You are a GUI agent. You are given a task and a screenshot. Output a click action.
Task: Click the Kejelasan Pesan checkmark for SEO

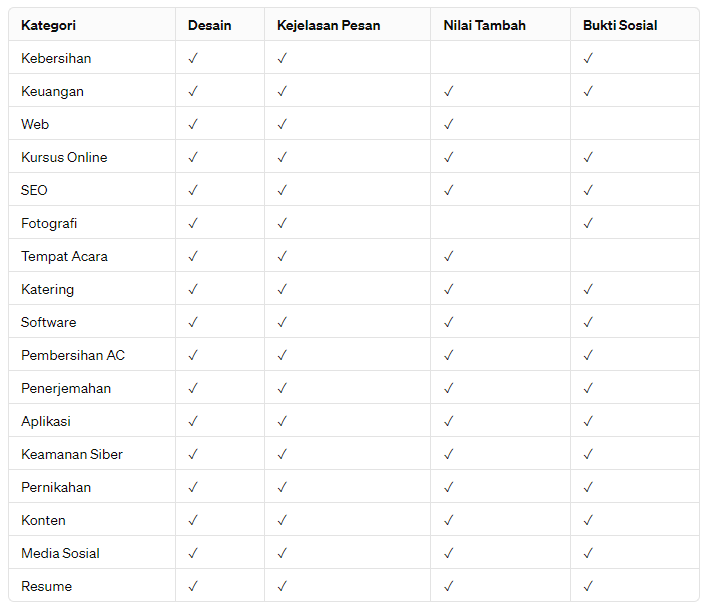(x=282, y=190)
